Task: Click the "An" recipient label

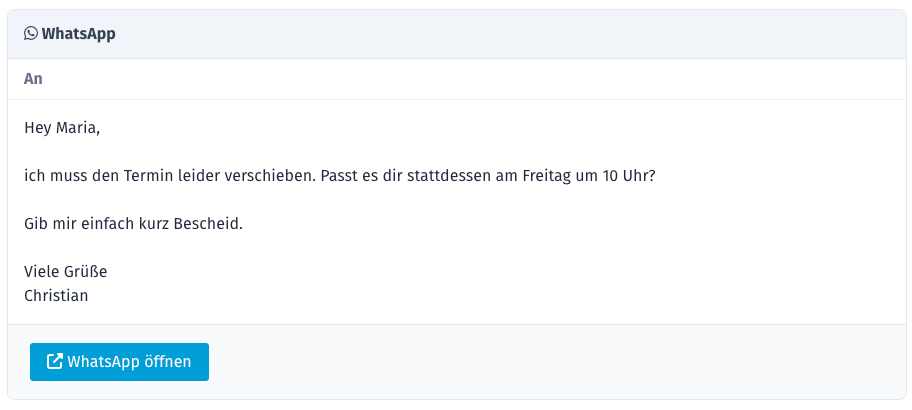Action: (33, 79)
